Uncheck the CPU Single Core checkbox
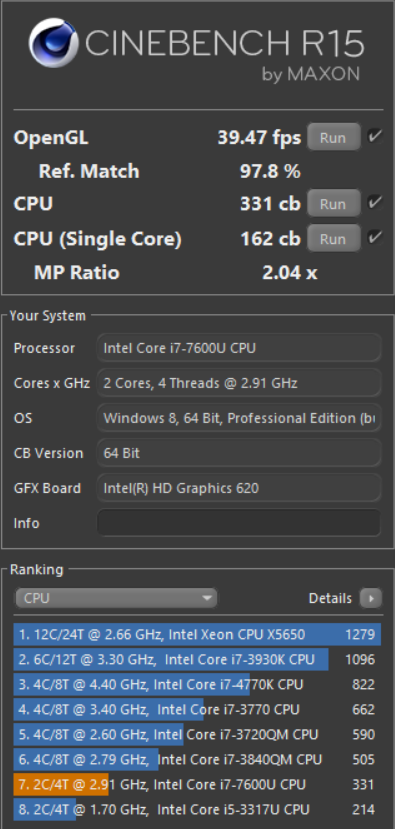395x829 pixels. [x=375, y=238]
